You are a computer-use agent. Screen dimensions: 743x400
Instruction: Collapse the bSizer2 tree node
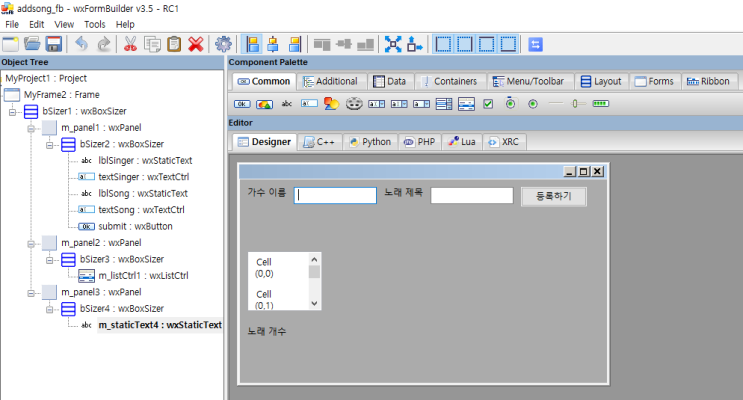point(50,145)
